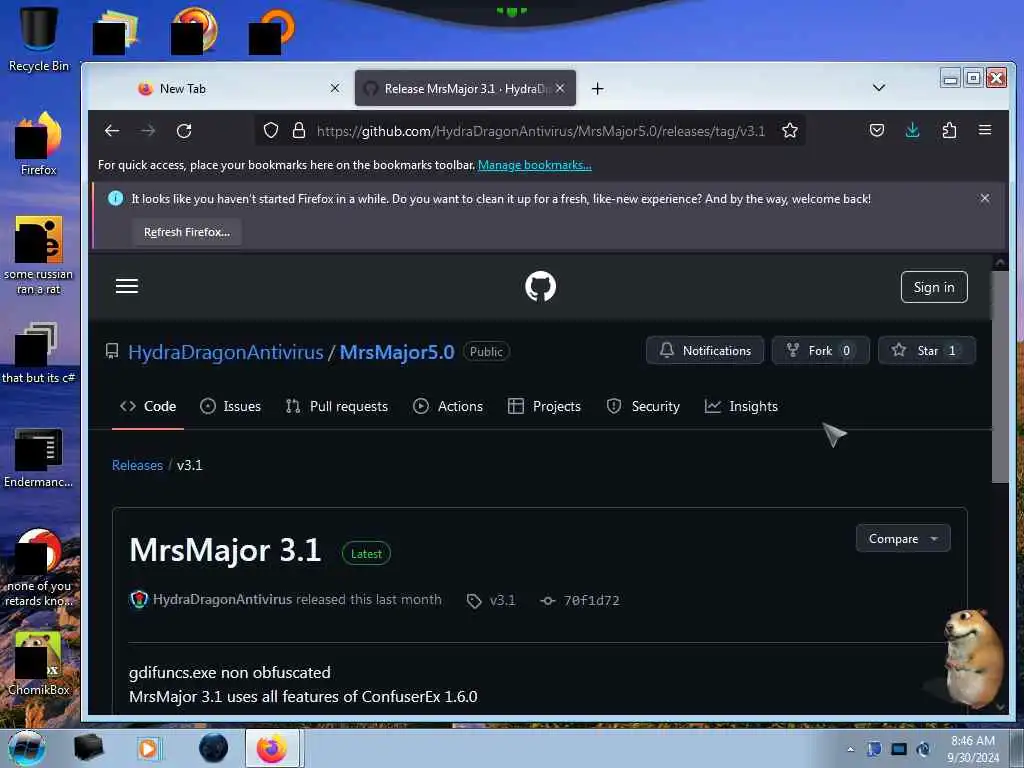Select the Endermanc... desktop icon
Image resolution: width=1024 pixels, height=768 pixels.
tap(39, 457)
